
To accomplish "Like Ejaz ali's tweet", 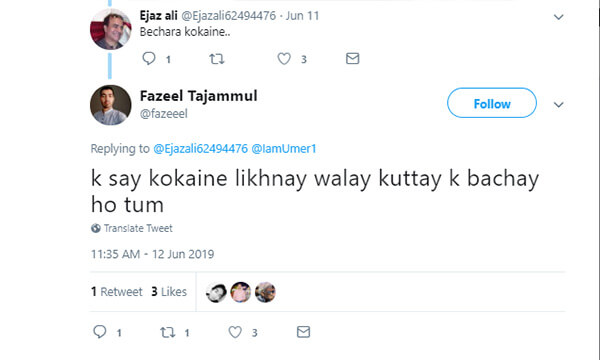I will point(284,59).
